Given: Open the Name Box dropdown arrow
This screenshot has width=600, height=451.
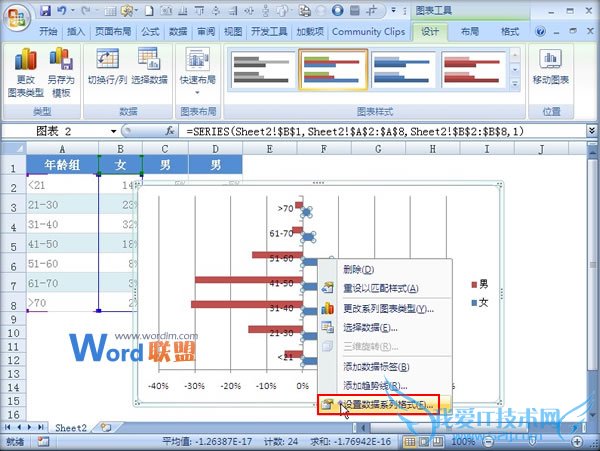Looking at the screenshot, I should (113, 132).
